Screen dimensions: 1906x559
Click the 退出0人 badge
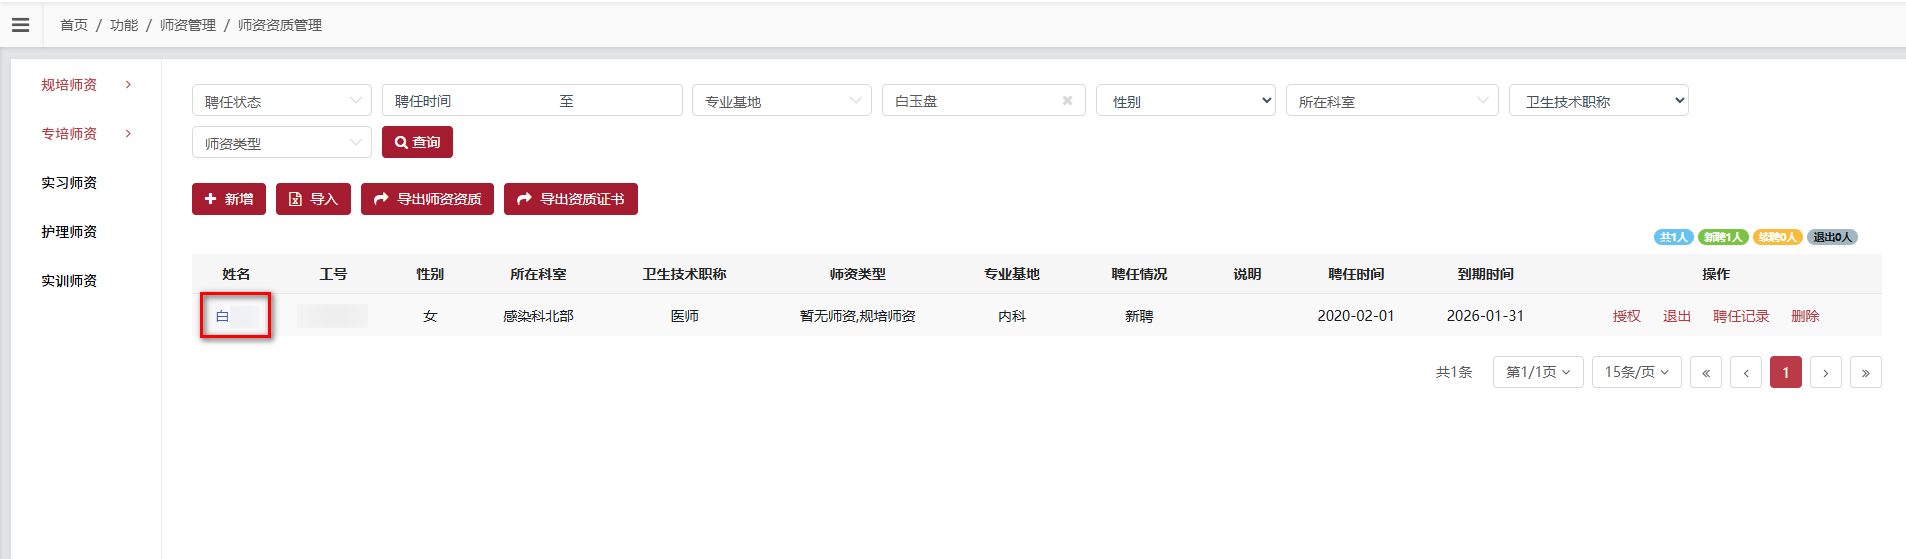1832,237
